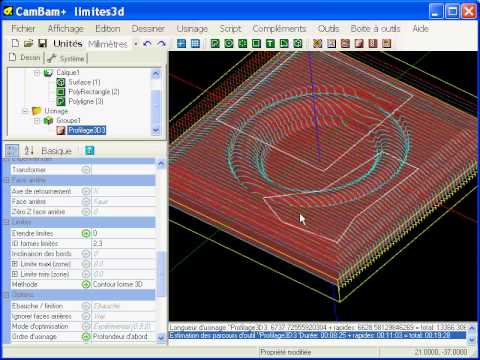Collapse the Groupe1 tree node
480x360 pixels.
coord(37,121)
